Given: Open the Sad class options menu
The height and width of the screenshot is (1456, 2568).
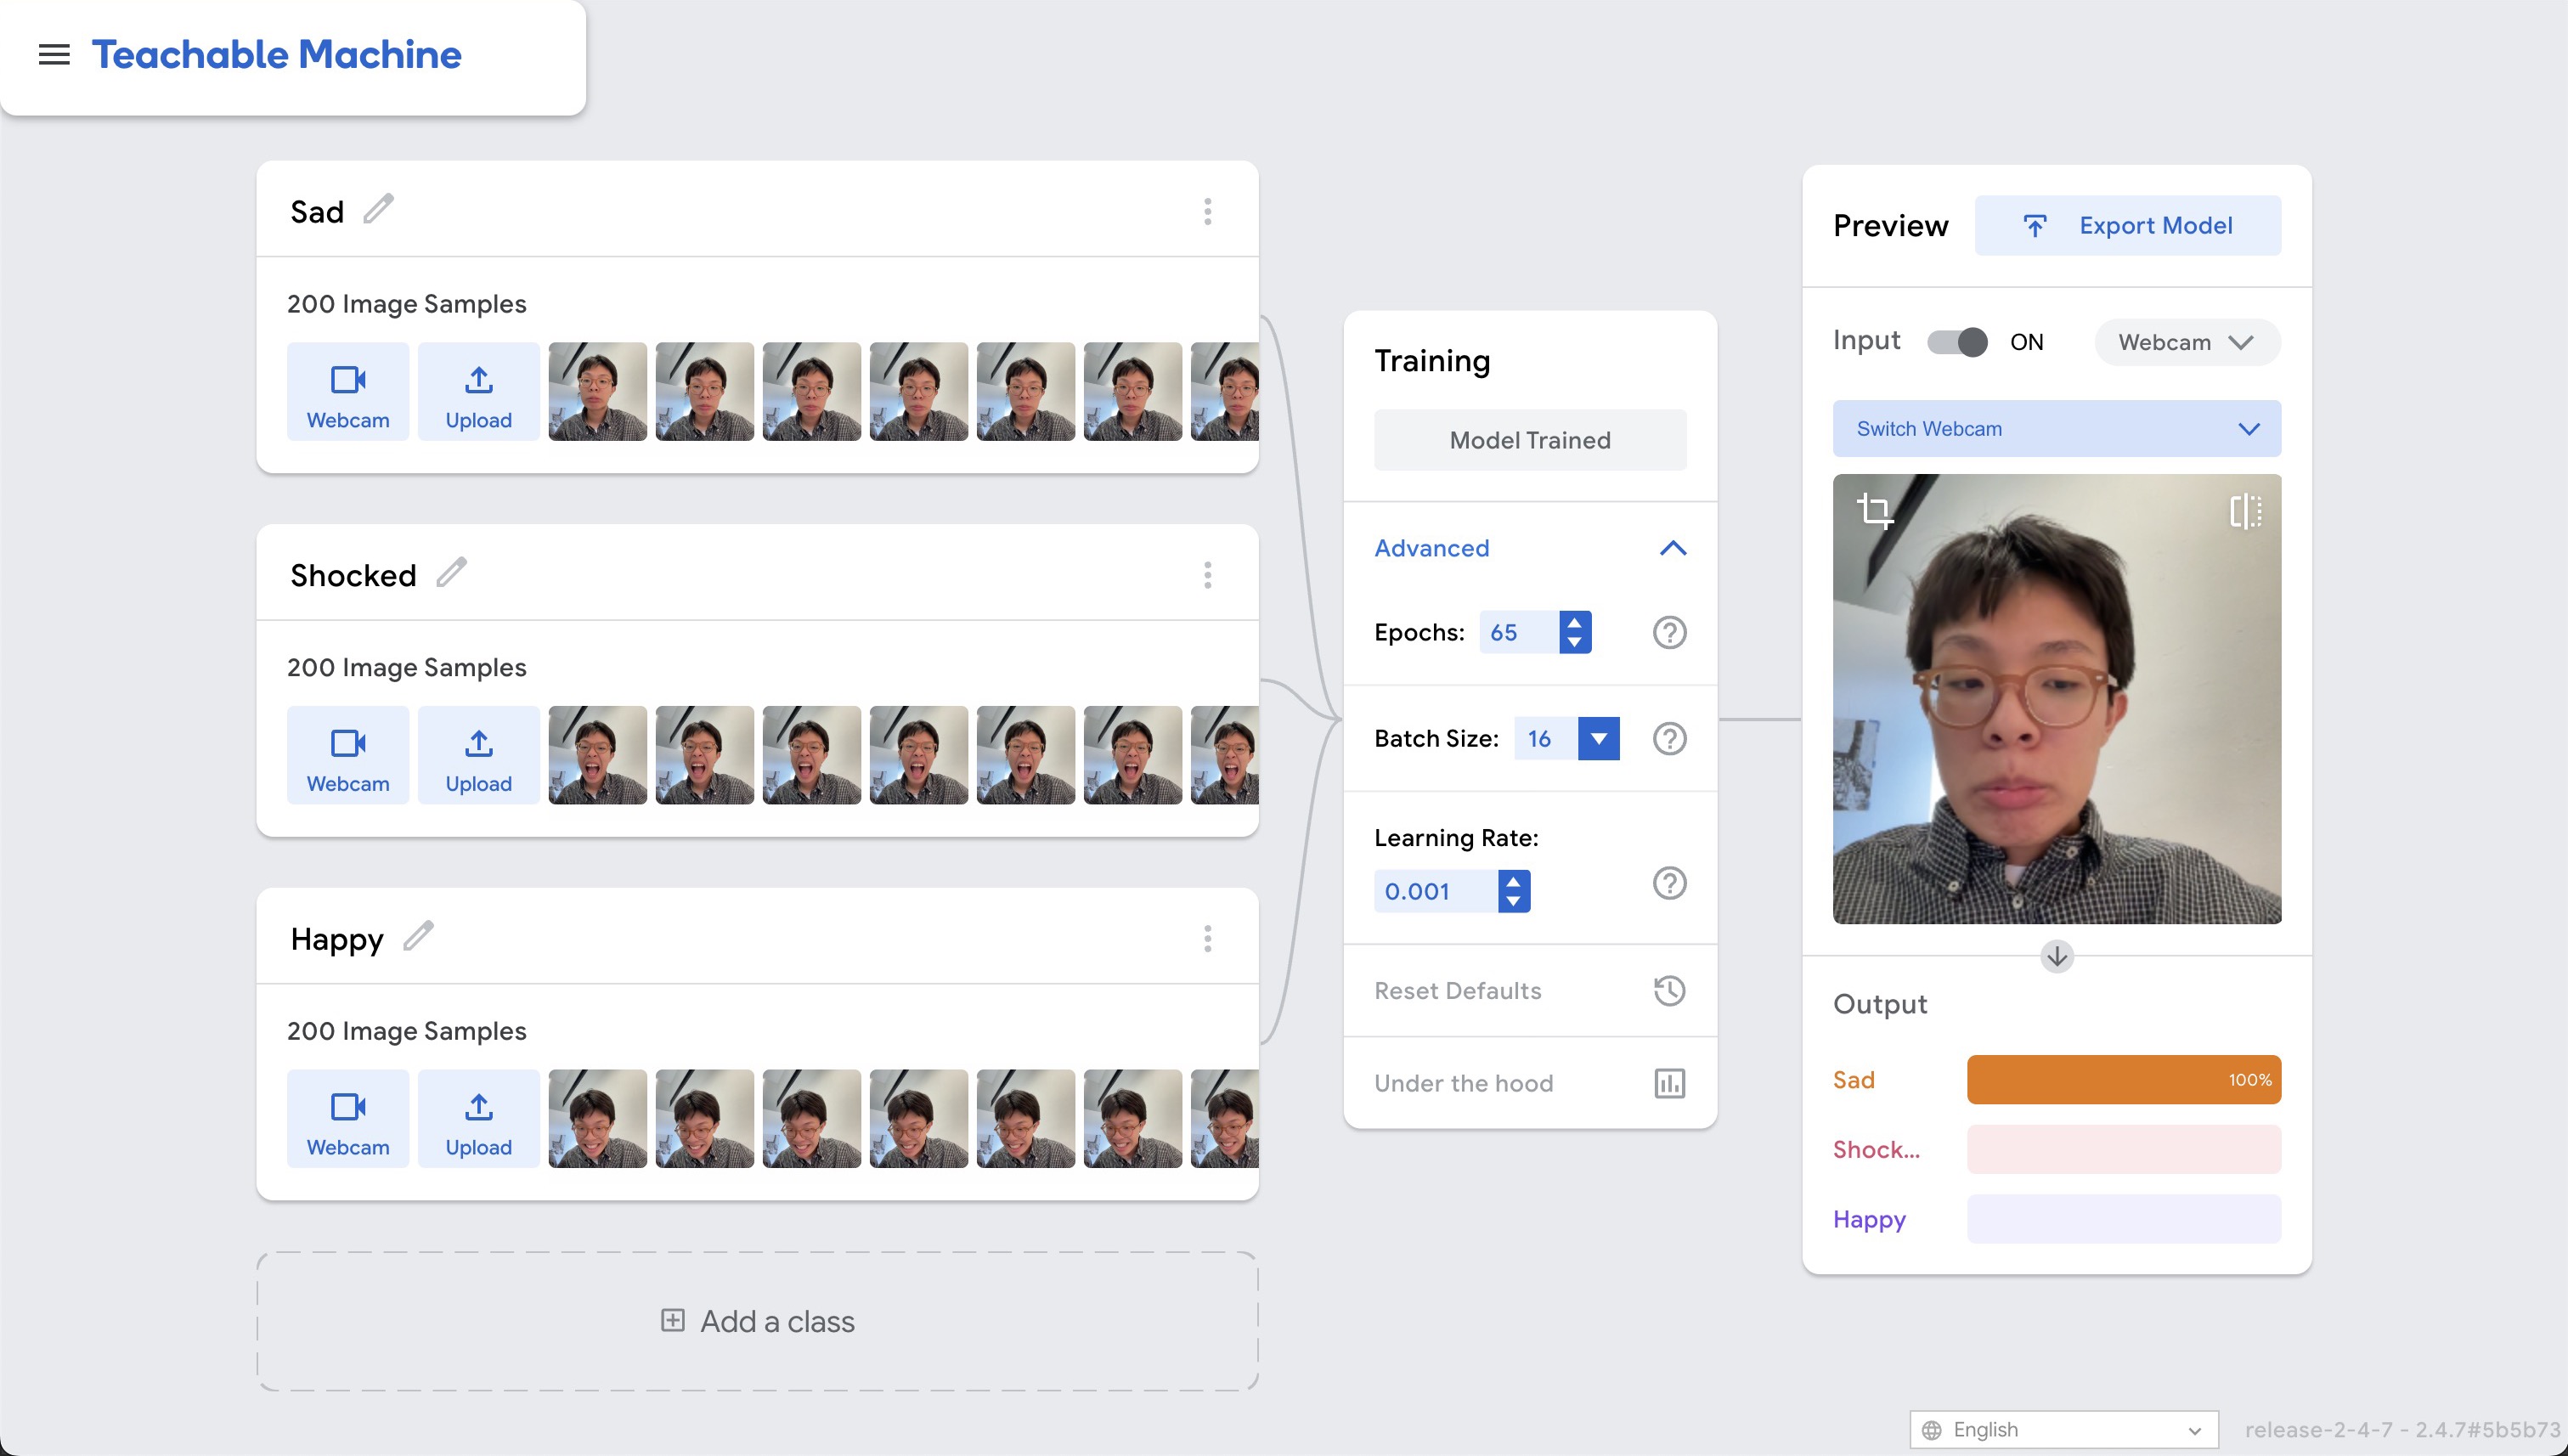Looking at the screenshot, I should (1207, 211).
